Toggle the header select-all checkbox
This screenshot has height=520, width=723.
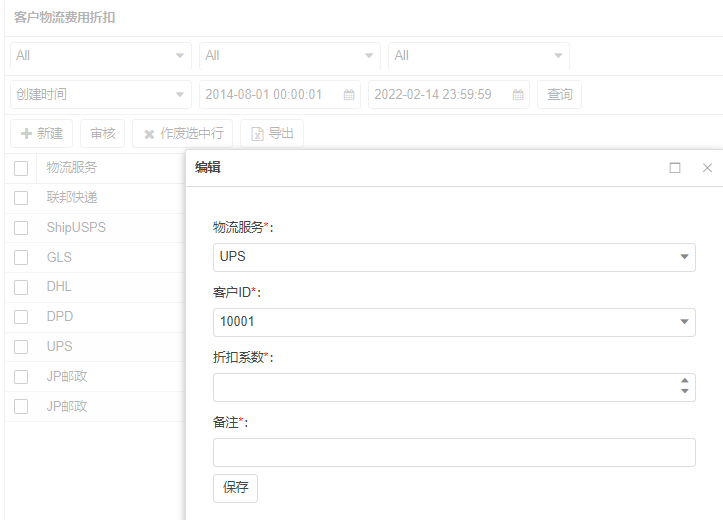(x=21, y=168)
